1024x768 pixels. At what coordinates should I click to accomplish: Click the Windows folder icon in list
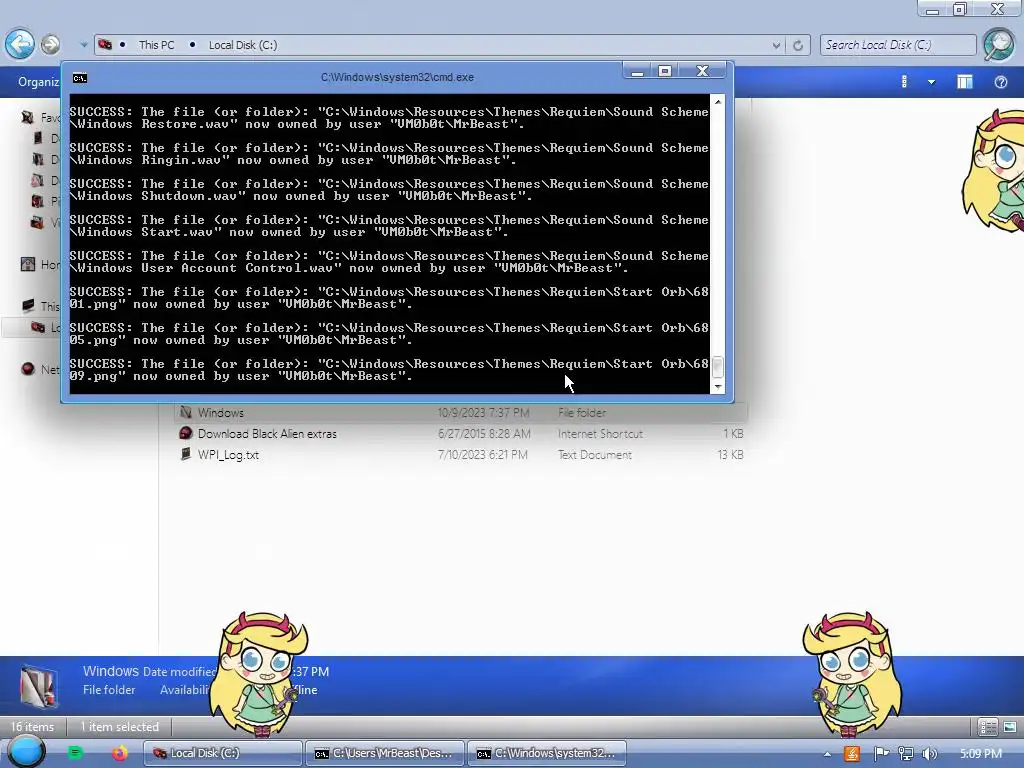(185, 412)
